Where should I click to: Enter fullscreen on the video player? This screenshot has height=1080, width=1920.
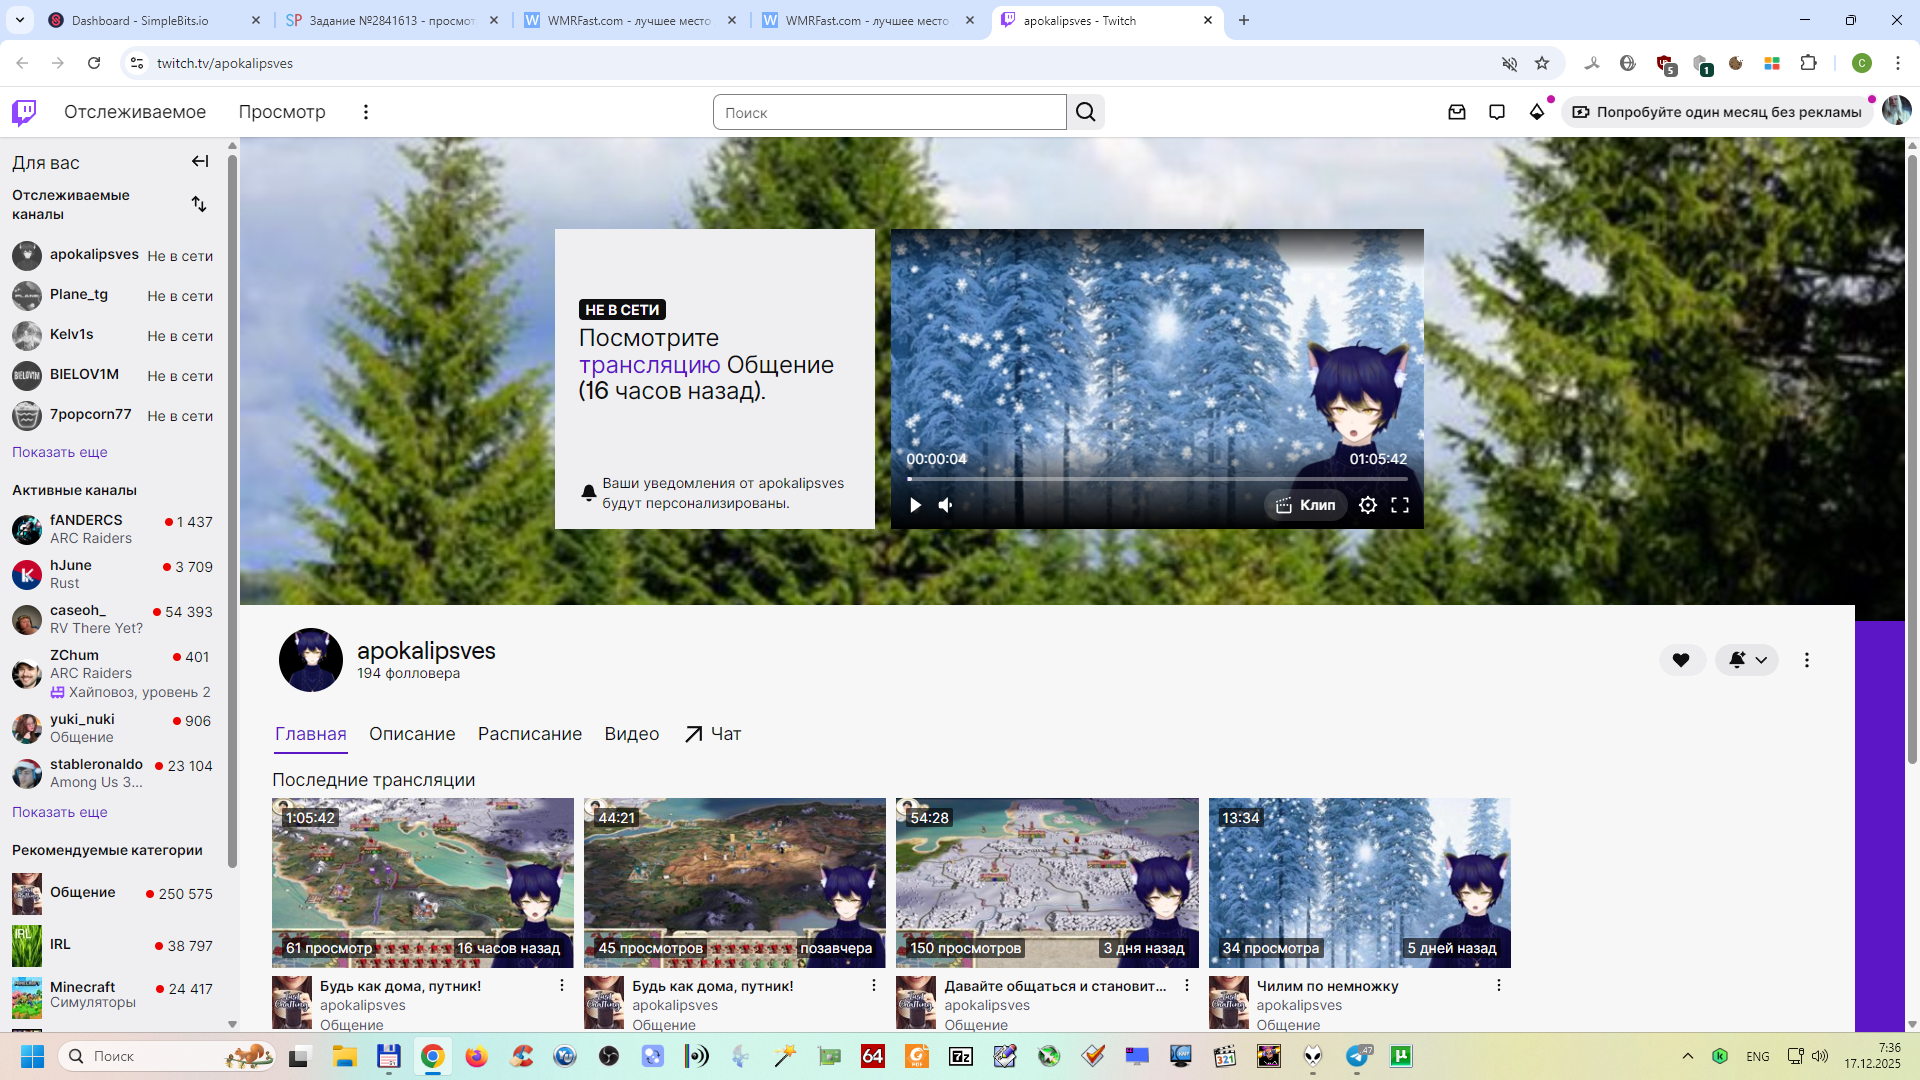(x=1400, y=505)
